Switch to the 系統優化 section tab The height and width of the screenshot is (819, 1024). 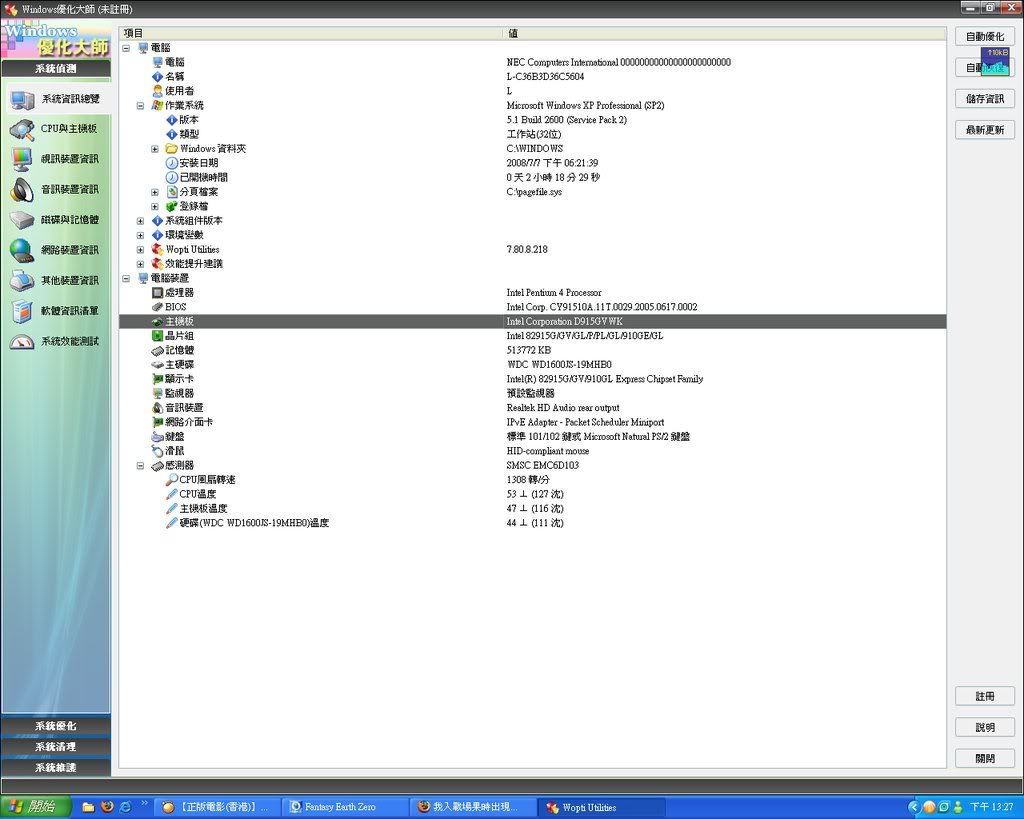[56, 726]
